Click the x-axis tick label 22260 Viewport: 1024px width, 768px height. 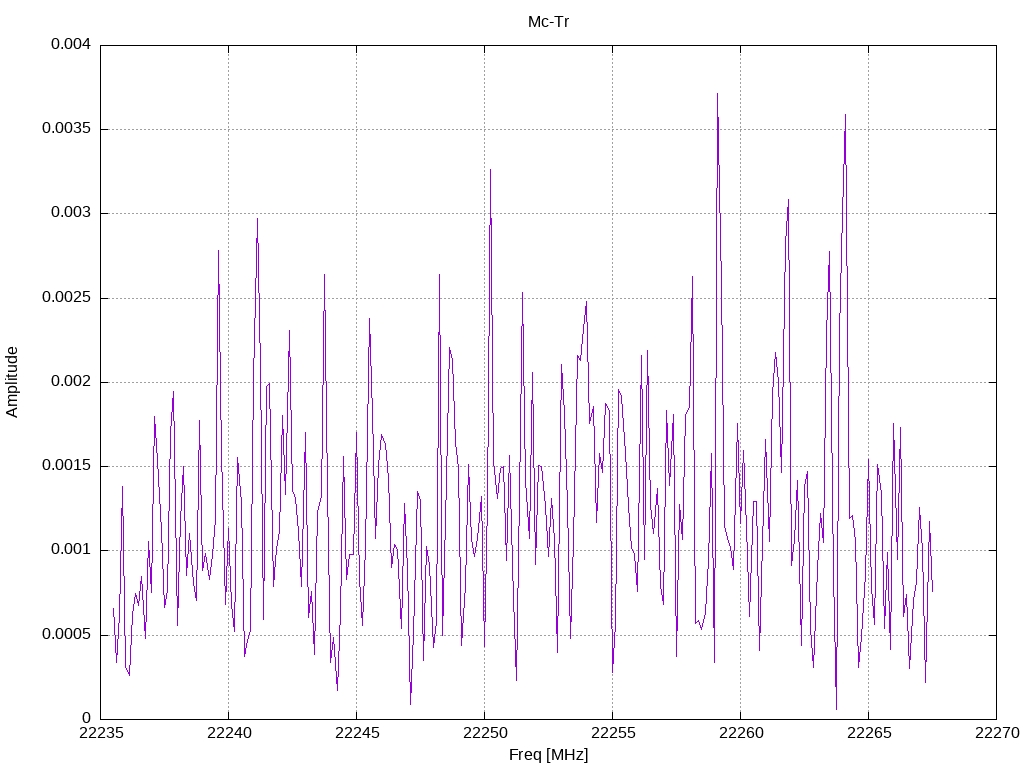[741, 733]
